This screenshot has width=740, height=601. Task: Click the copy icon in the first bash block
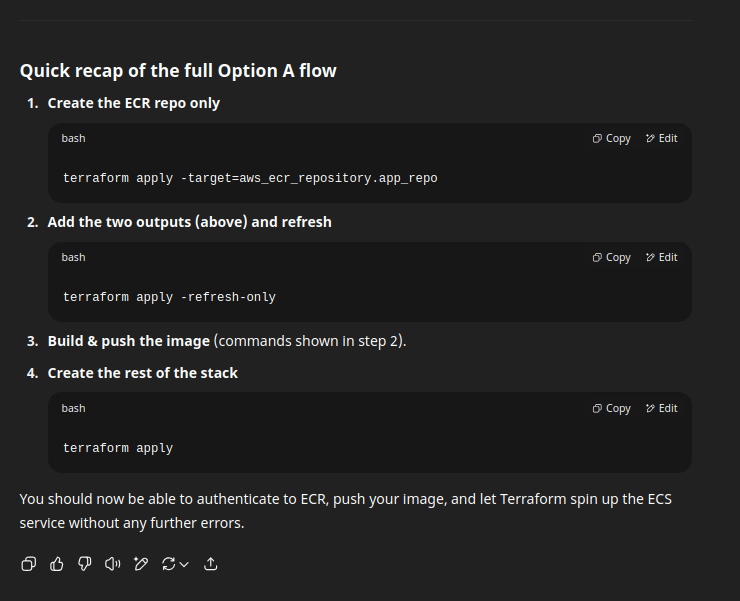(597, 138)
